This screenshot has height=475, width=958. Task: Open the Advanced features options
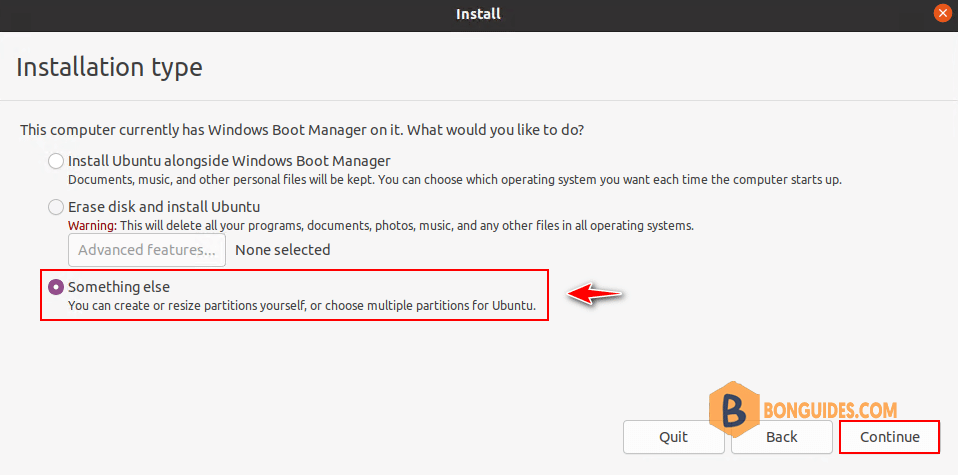[x=147, y=250]
